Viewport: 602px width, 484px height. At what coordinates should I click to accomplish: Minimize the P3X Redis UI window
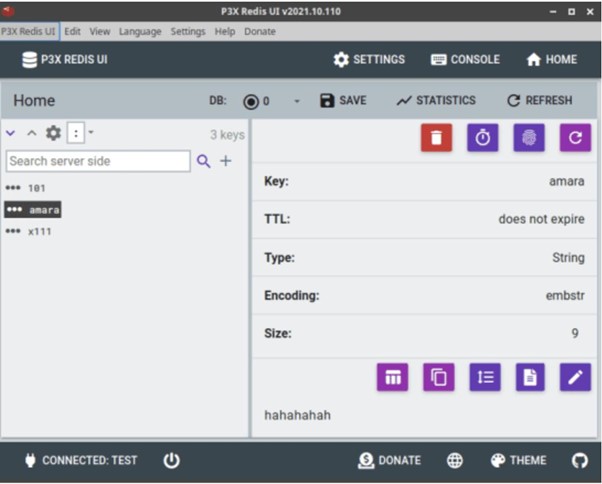(x=553, y=12)
